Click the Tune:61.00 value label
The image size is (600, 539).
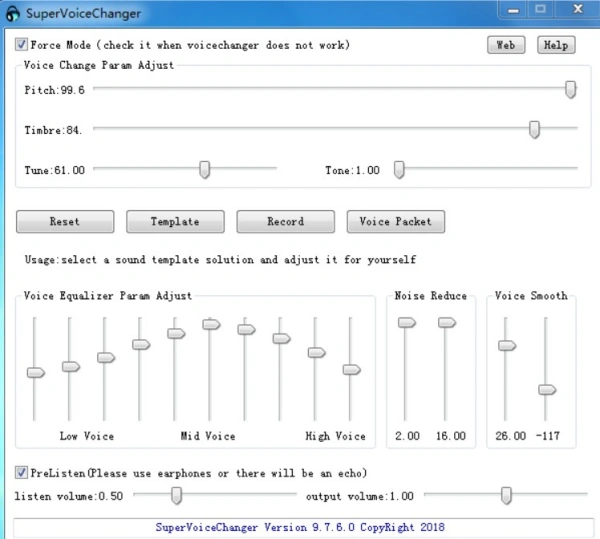(x=55, y=170)
